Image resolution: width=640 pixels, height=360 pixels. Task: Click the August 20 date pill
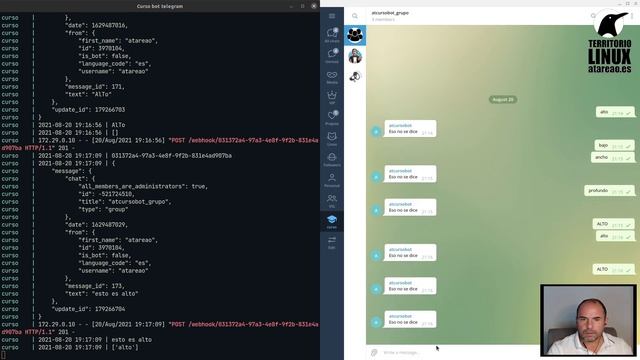tap(503, 100)
